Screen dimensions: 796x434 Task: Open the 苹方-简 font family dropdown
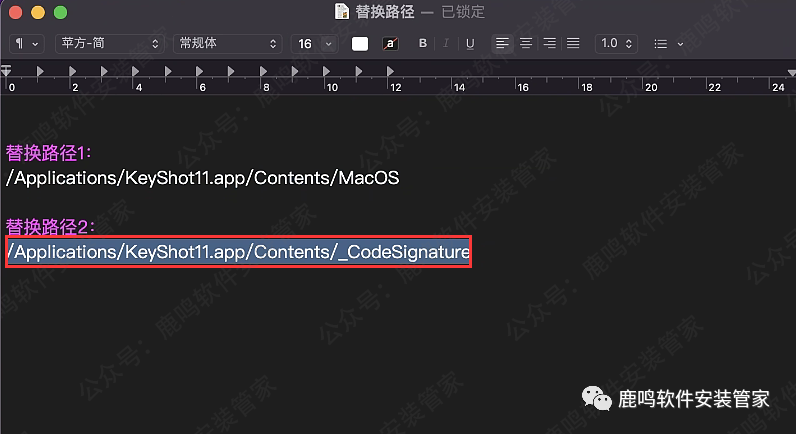pyautogui.click(x=109, y=44)
